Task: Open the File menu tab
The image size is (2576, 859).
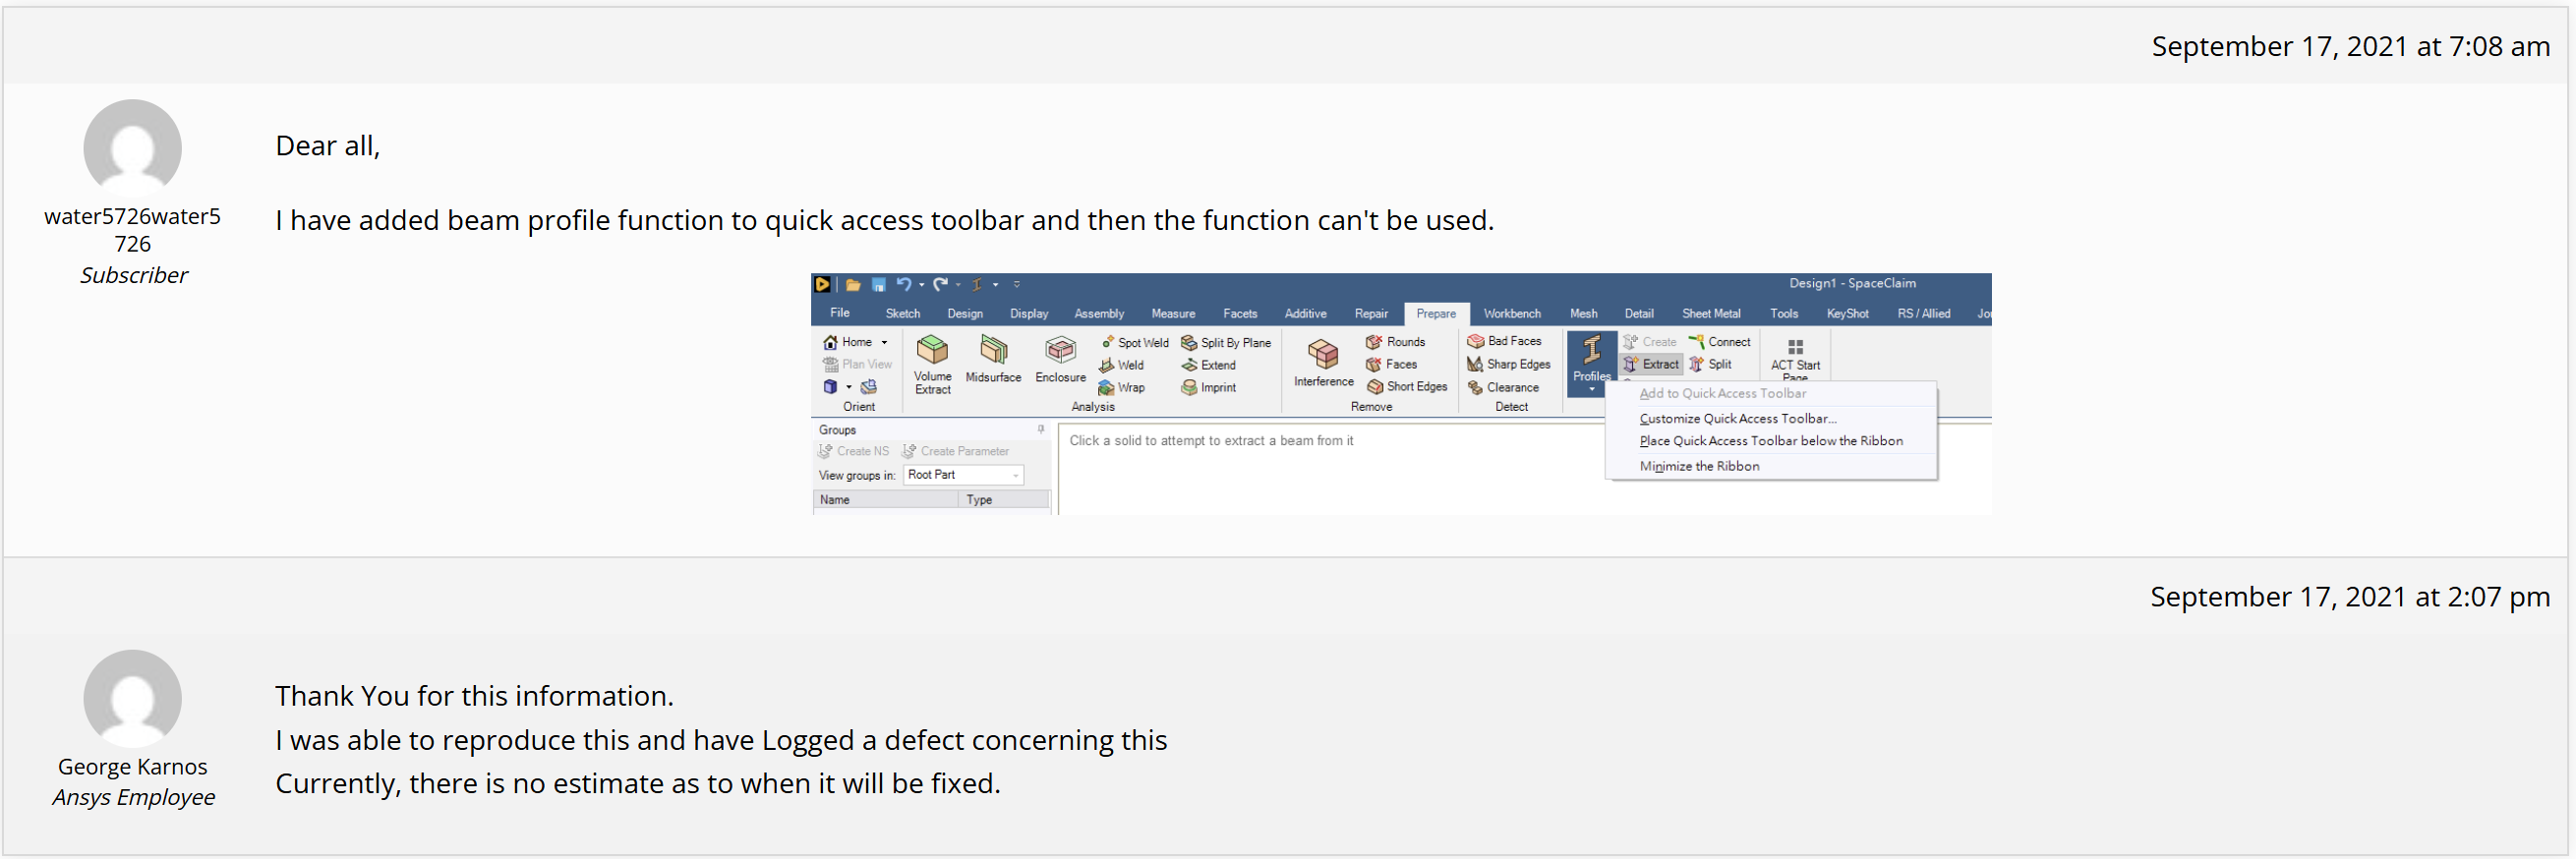Action: [x=840, y=313]
